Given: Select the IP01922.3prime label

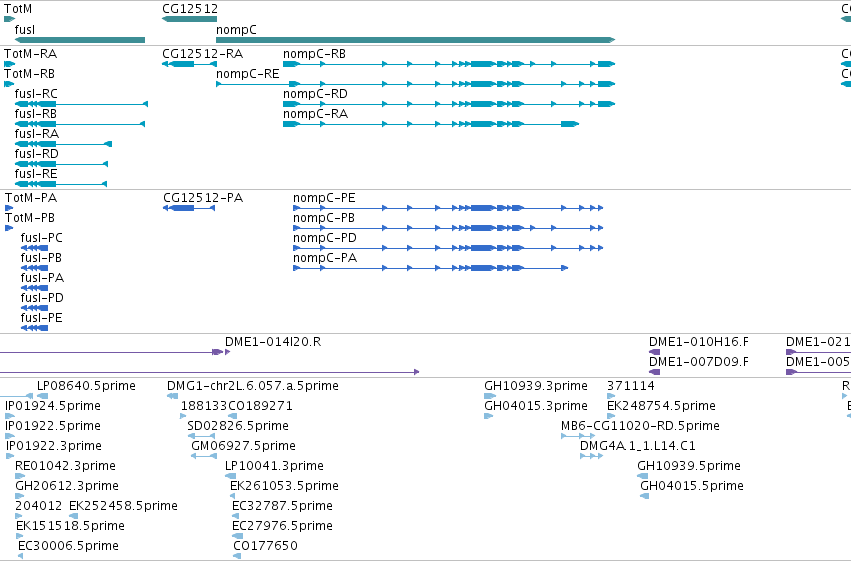Looking at the screenshot, I should 54,447.
